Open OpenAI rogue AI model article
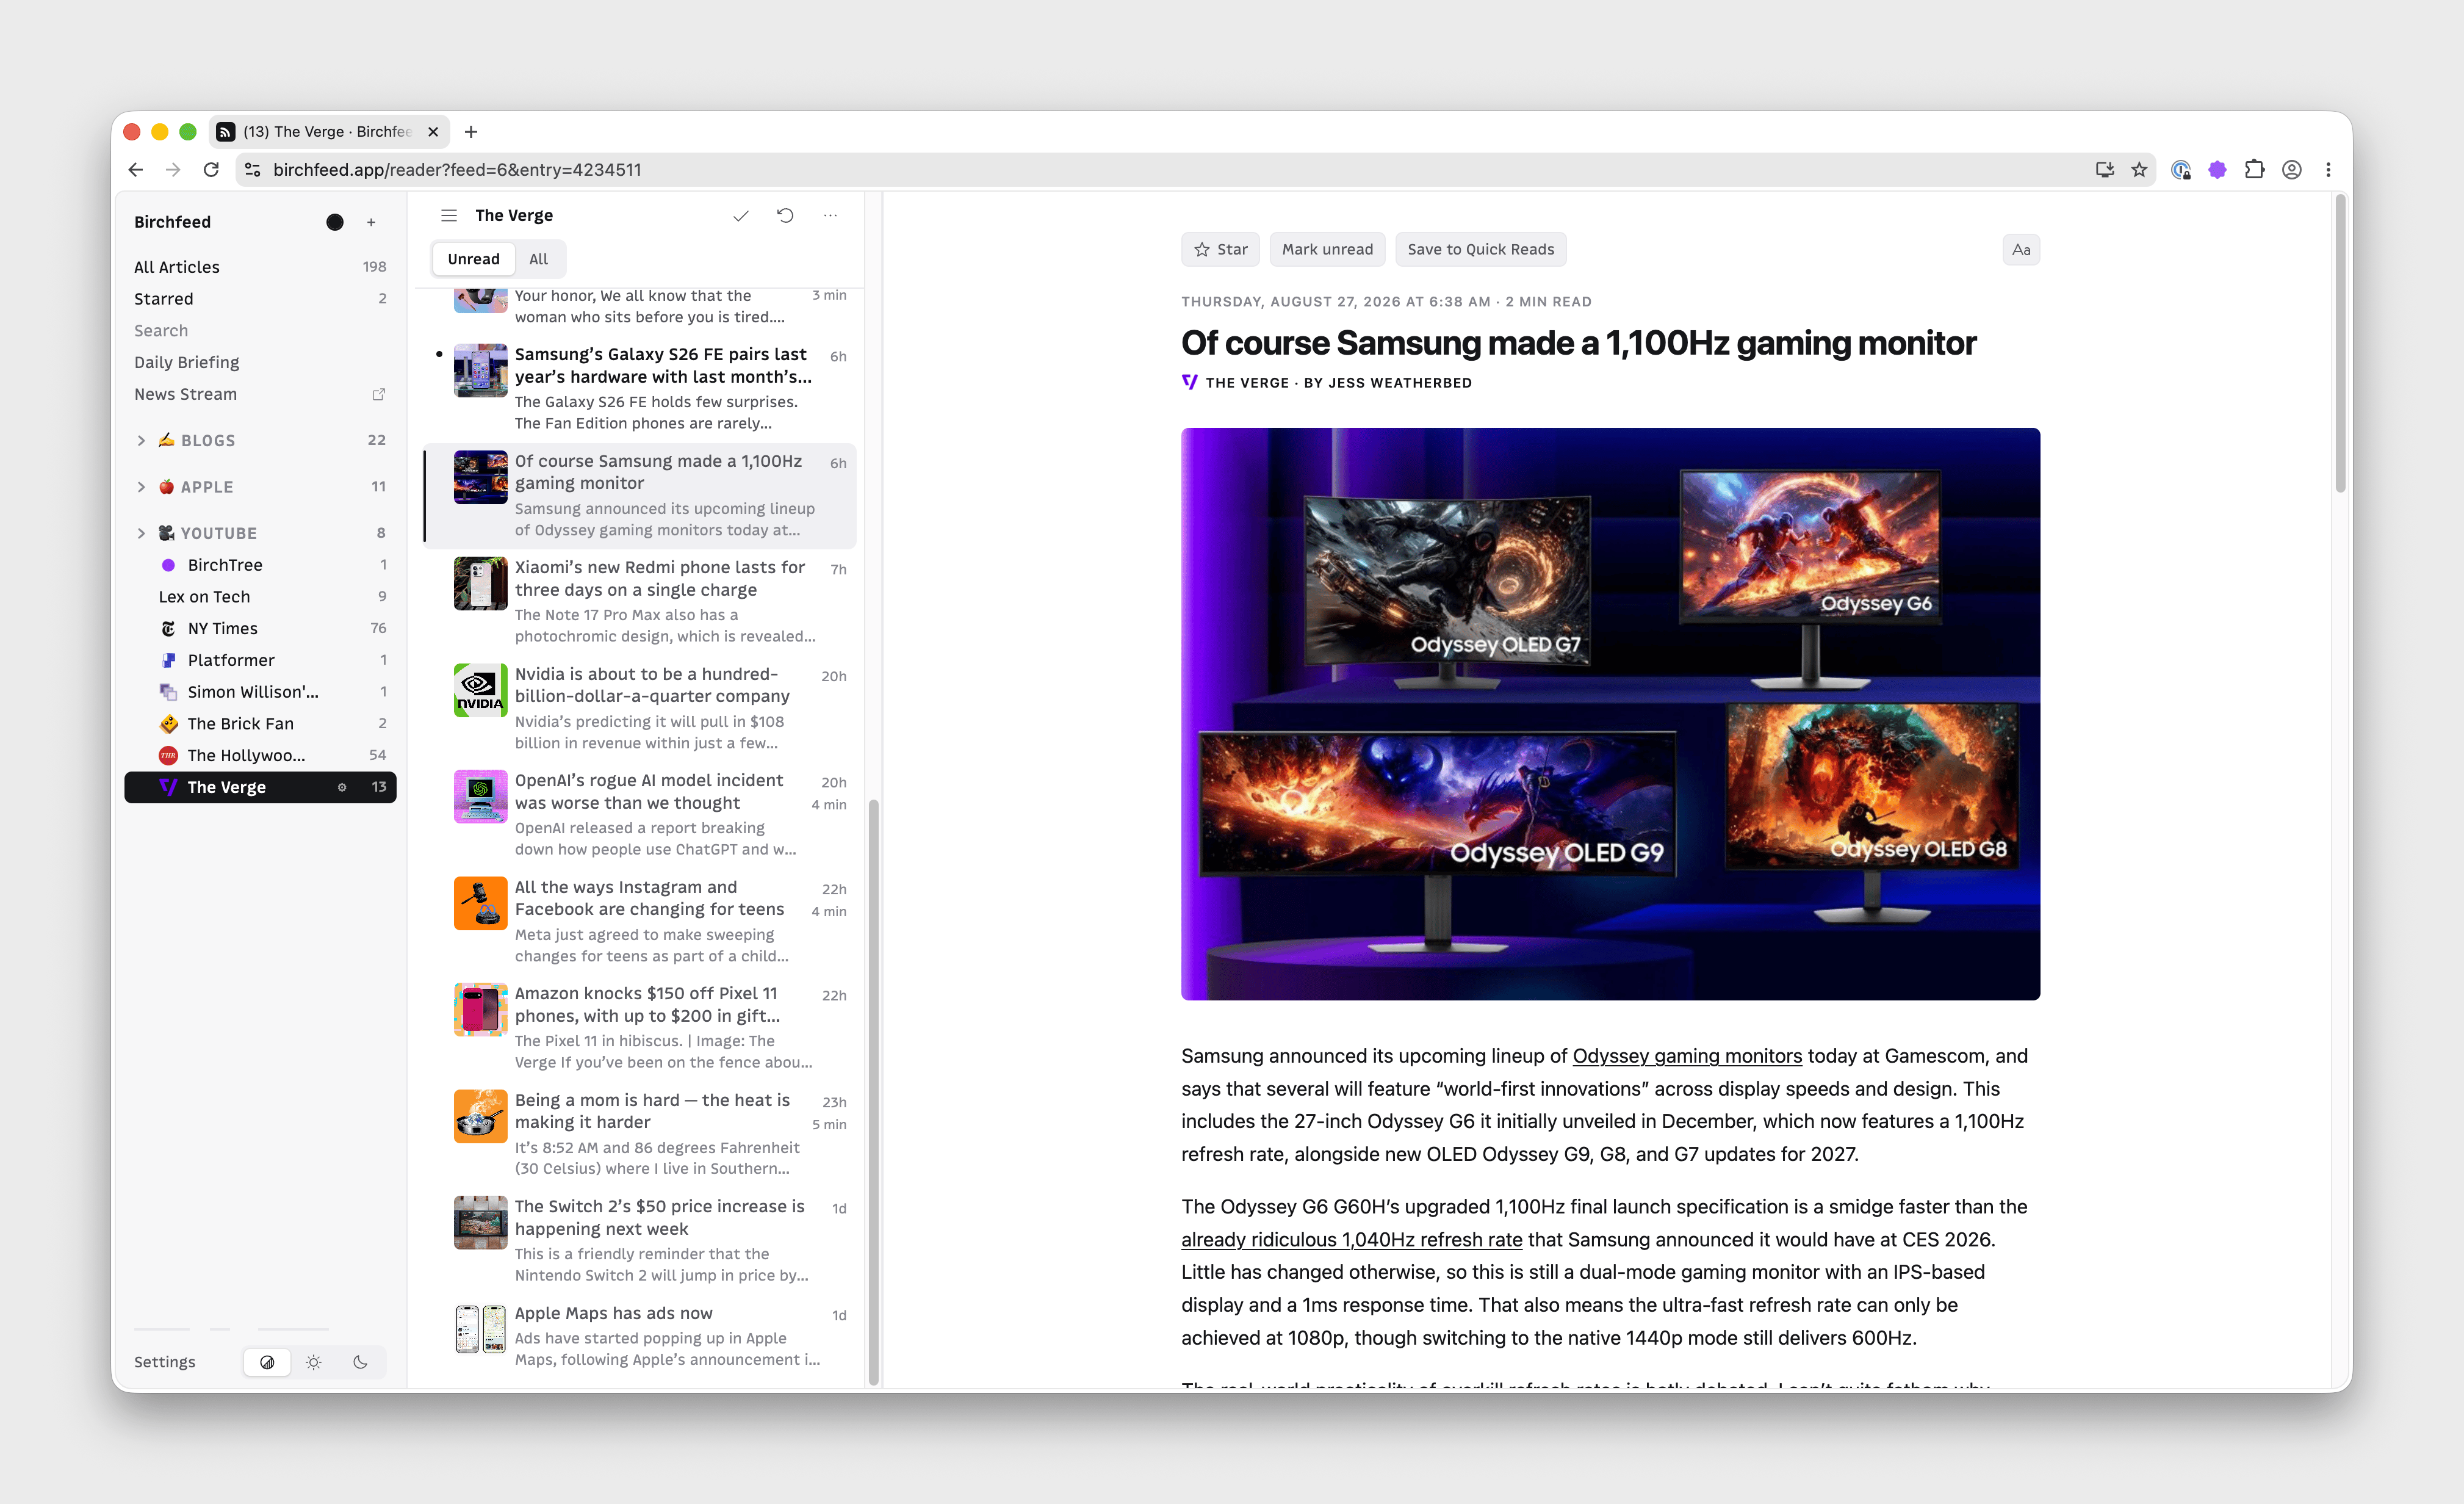2464x1504 pixels. tap(640, 814)
